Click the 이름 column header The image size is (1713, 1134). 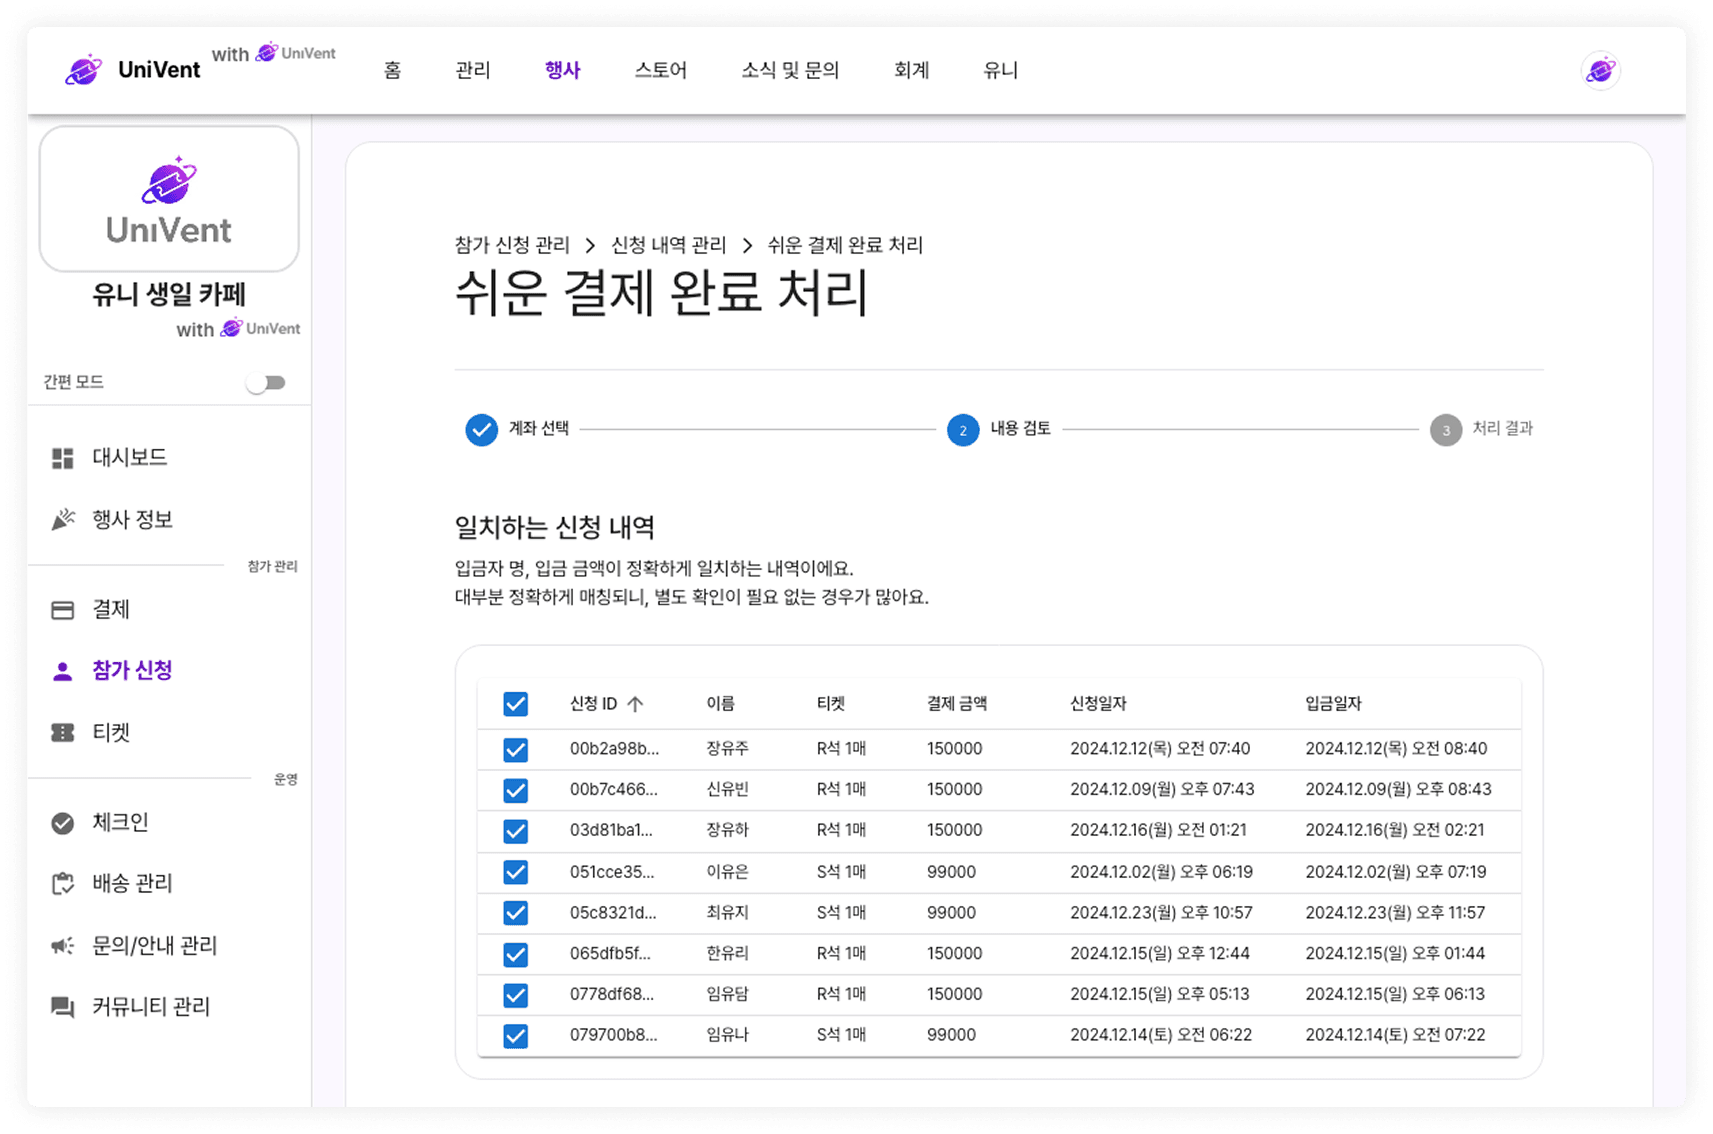(x=721, y=704)
